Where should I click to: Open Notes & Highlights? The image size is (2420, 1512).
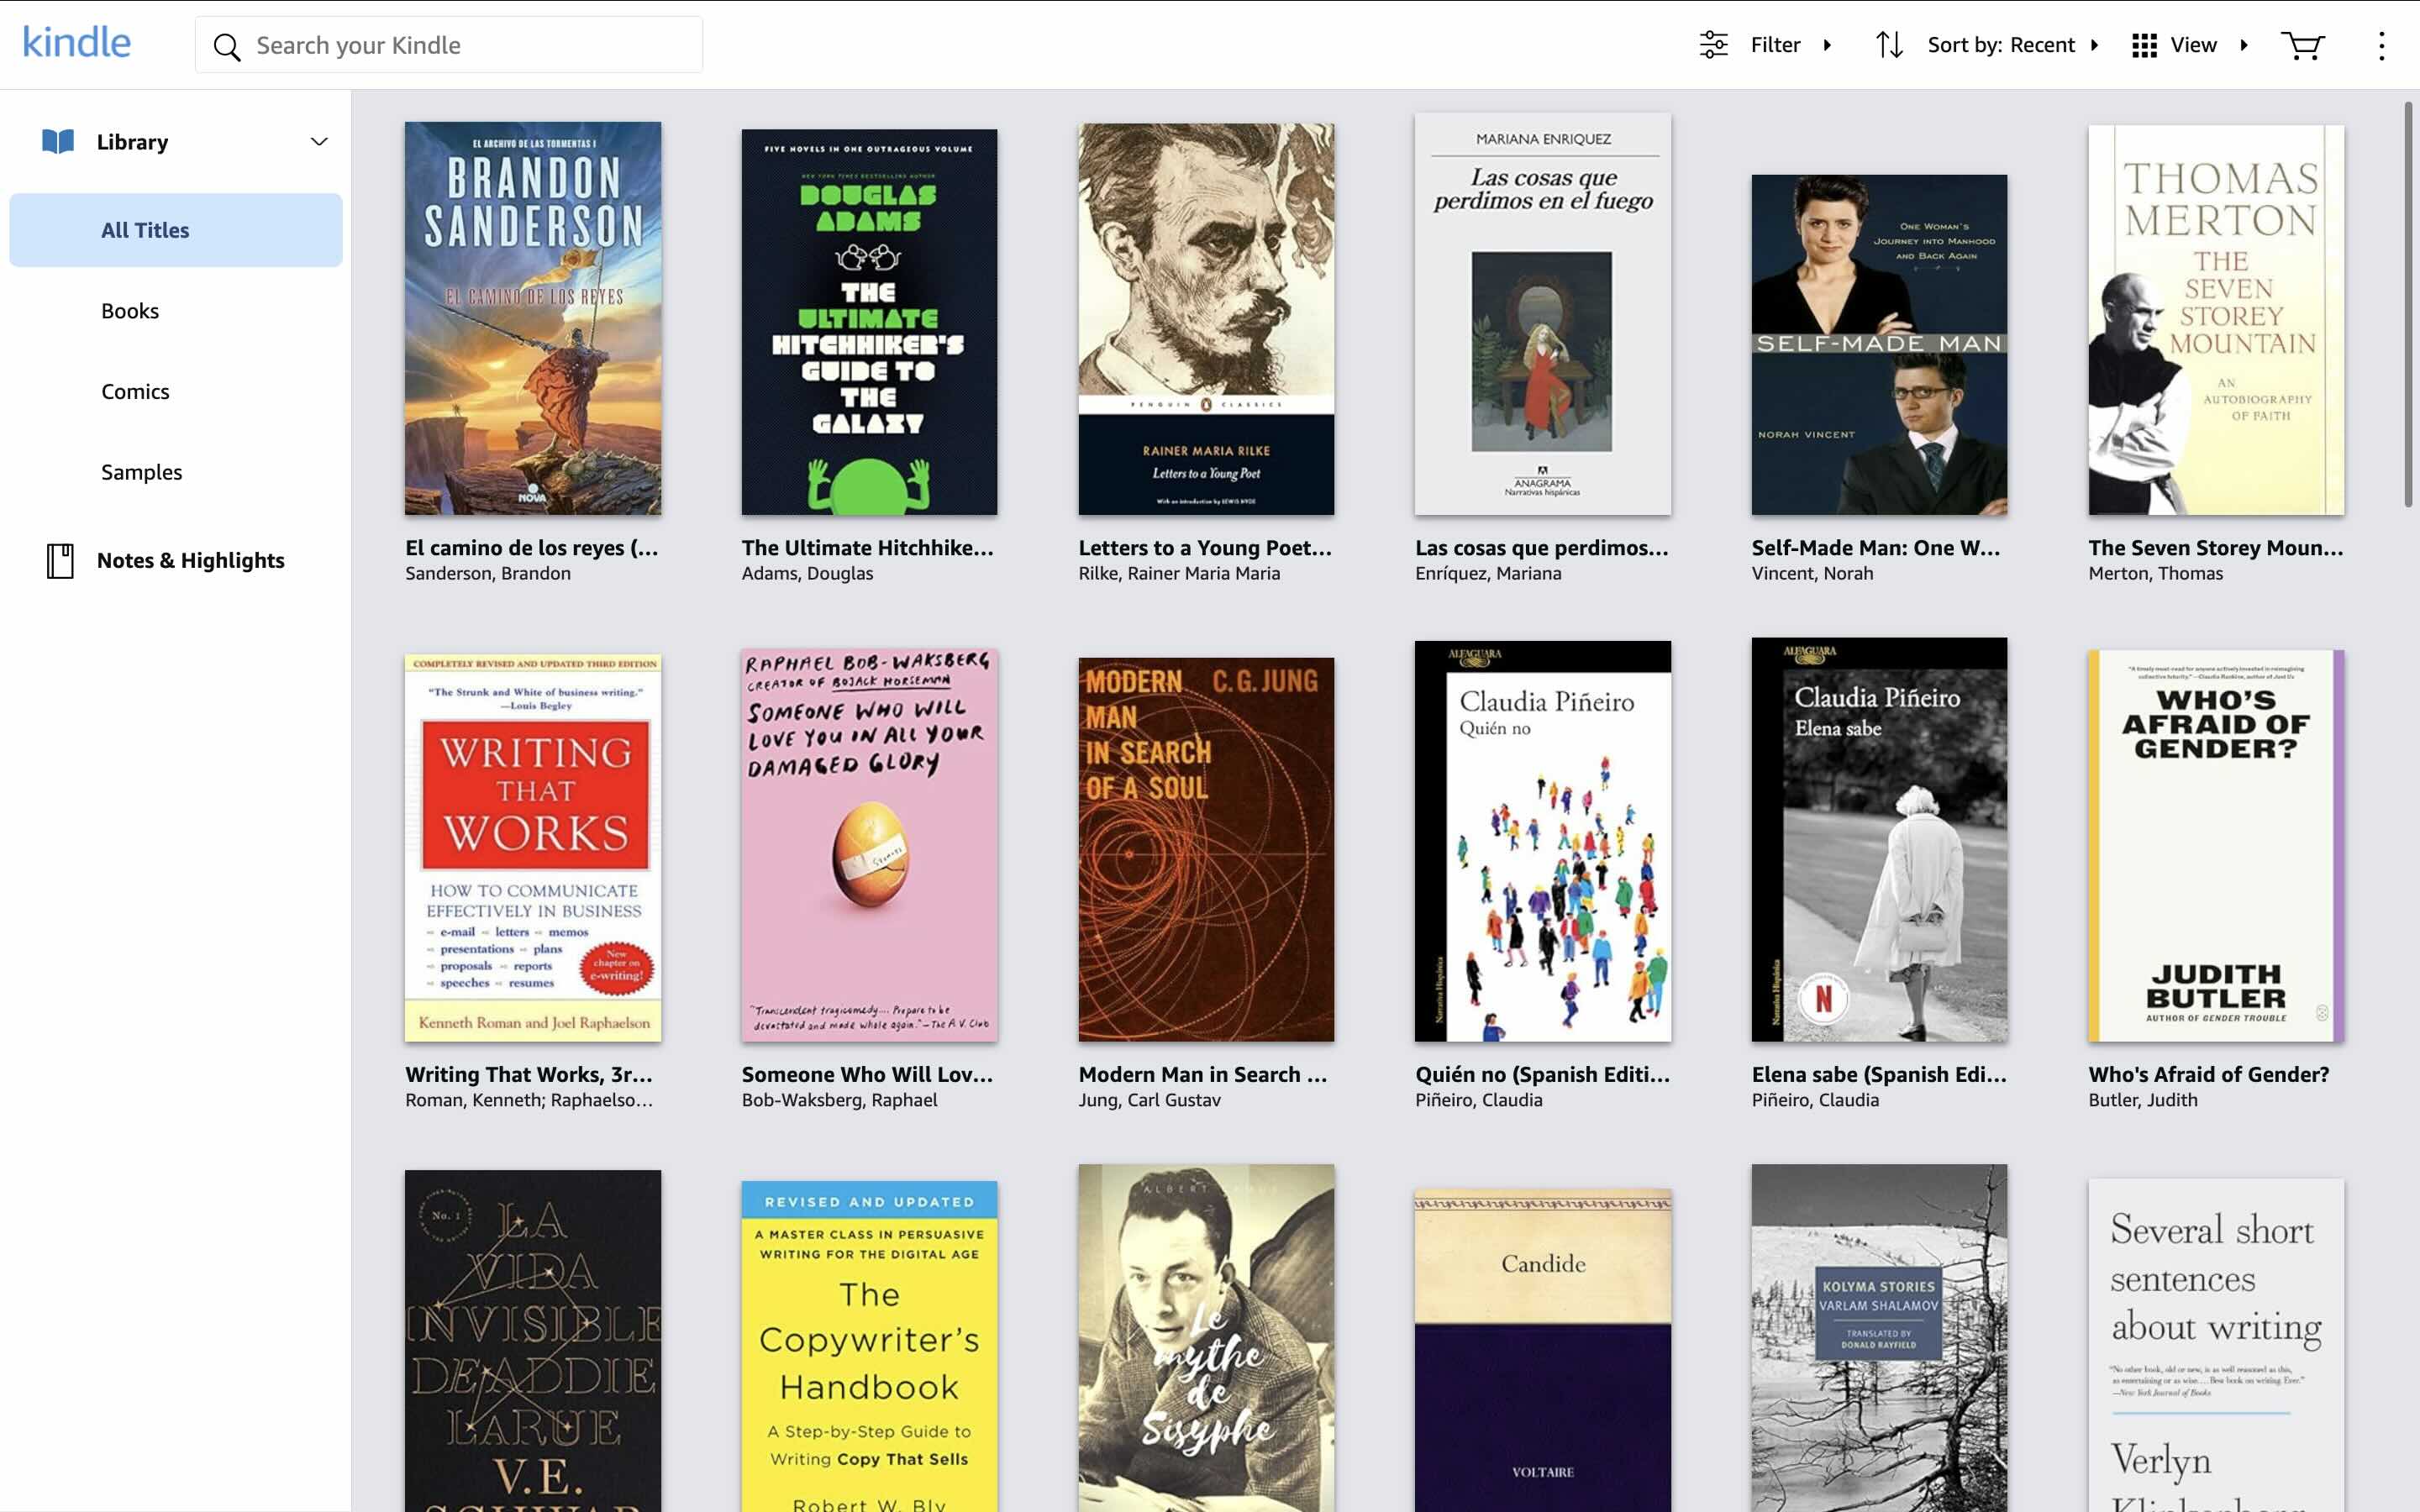point(190,560)
